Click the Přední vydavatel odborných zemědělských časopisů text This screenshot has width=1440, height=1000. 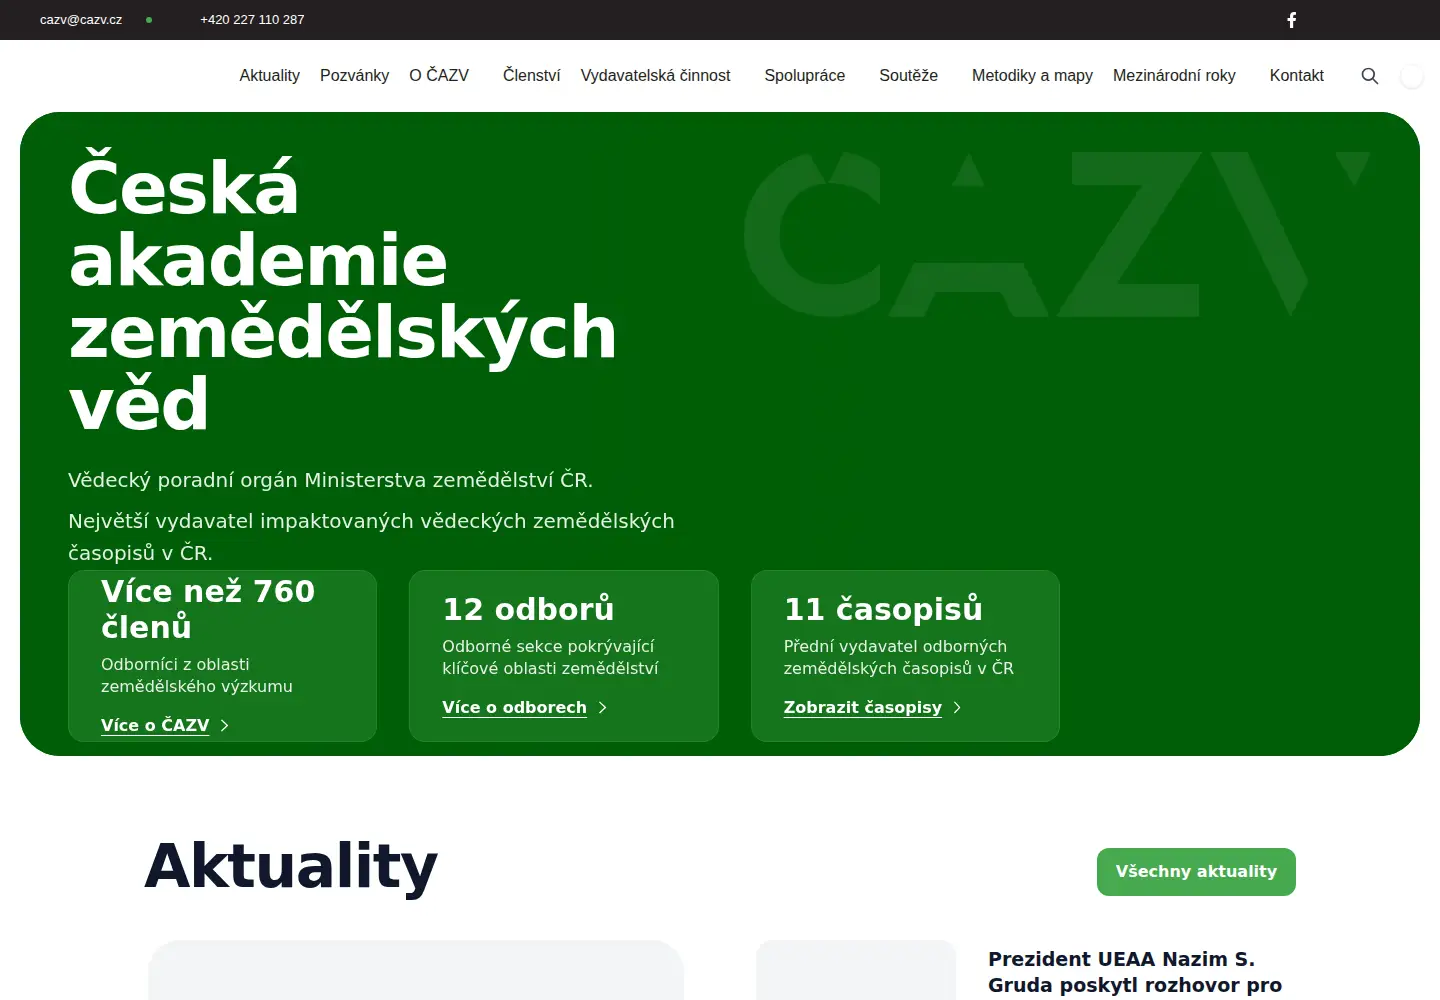click(x=898, y=658)
